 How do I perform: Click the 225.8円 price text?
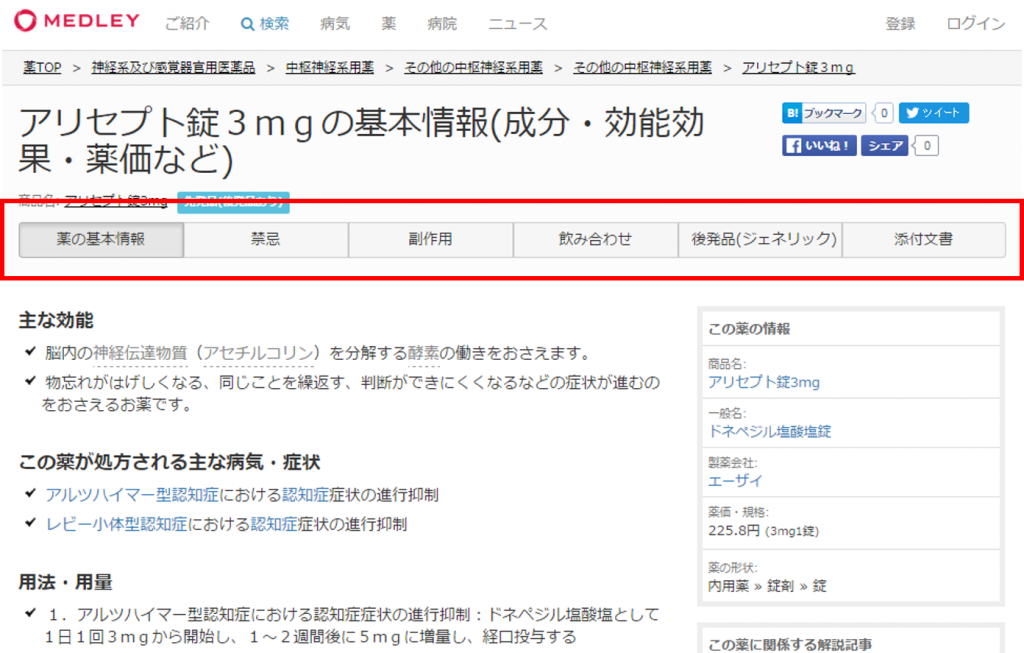[733, 531]
